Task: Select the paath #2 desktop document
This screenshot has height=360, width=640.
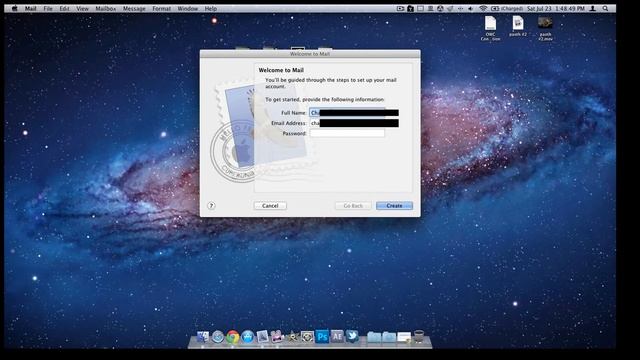Action: point(518,26)
